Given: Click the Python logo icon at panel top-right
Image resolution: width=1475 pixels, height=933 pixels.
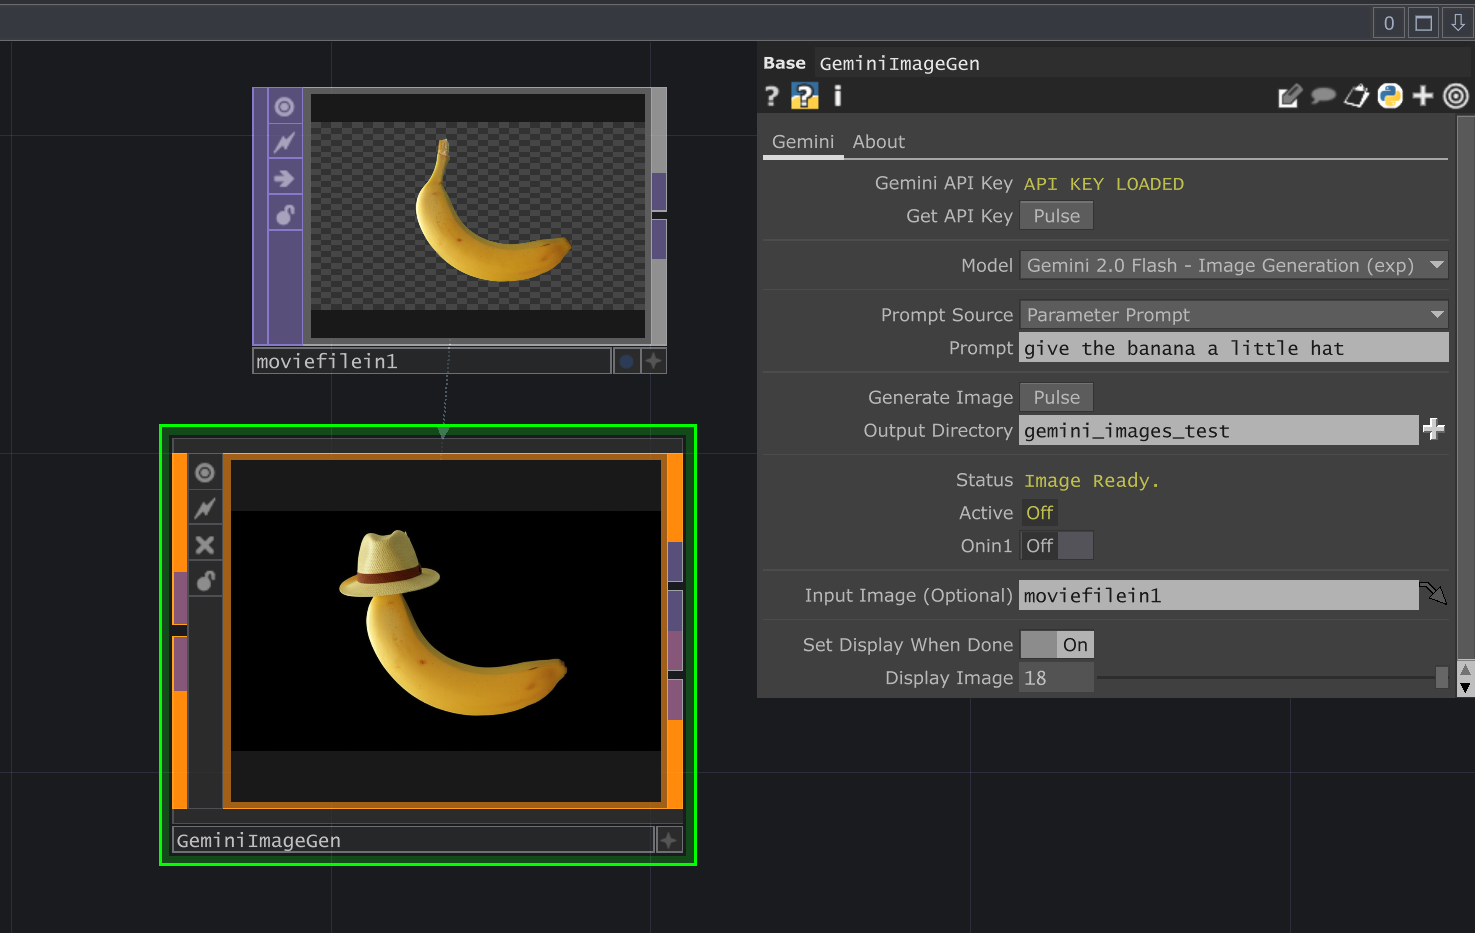Looking at the screenshot, I should pos(1390,96).
